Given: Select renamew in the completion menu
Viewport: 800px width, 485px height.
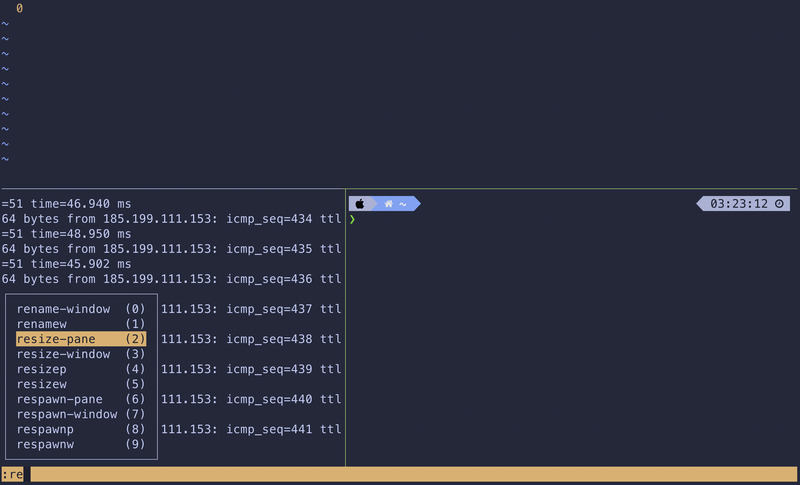Looking at the screenshot, I should tap(81, 324).
